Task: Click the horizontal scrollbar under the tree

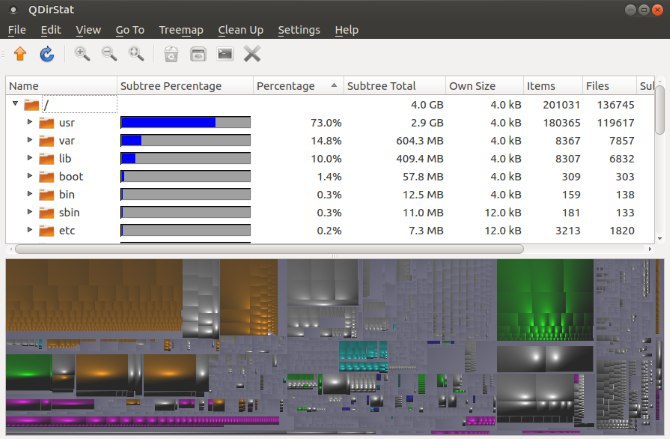Action: (269, 249)
